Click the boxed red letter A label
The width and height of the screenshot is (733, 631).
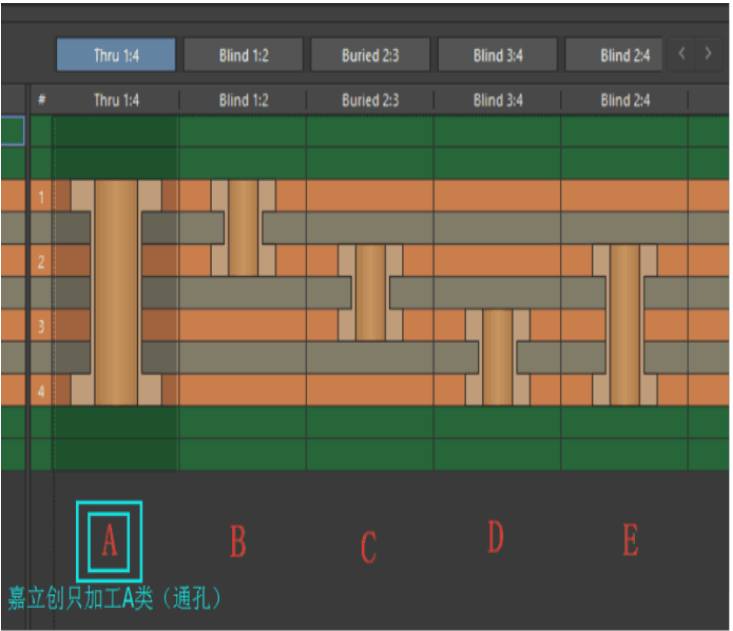click(109, 541)
